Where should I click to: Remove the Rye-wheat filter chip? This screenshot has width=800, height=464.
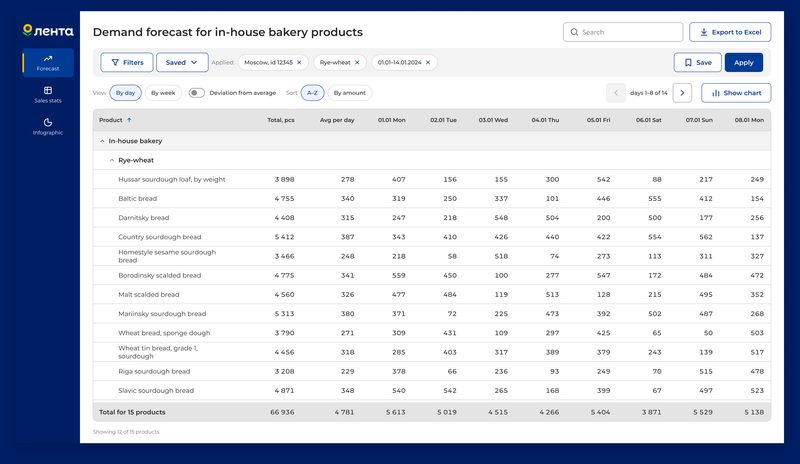coord(357,62)
